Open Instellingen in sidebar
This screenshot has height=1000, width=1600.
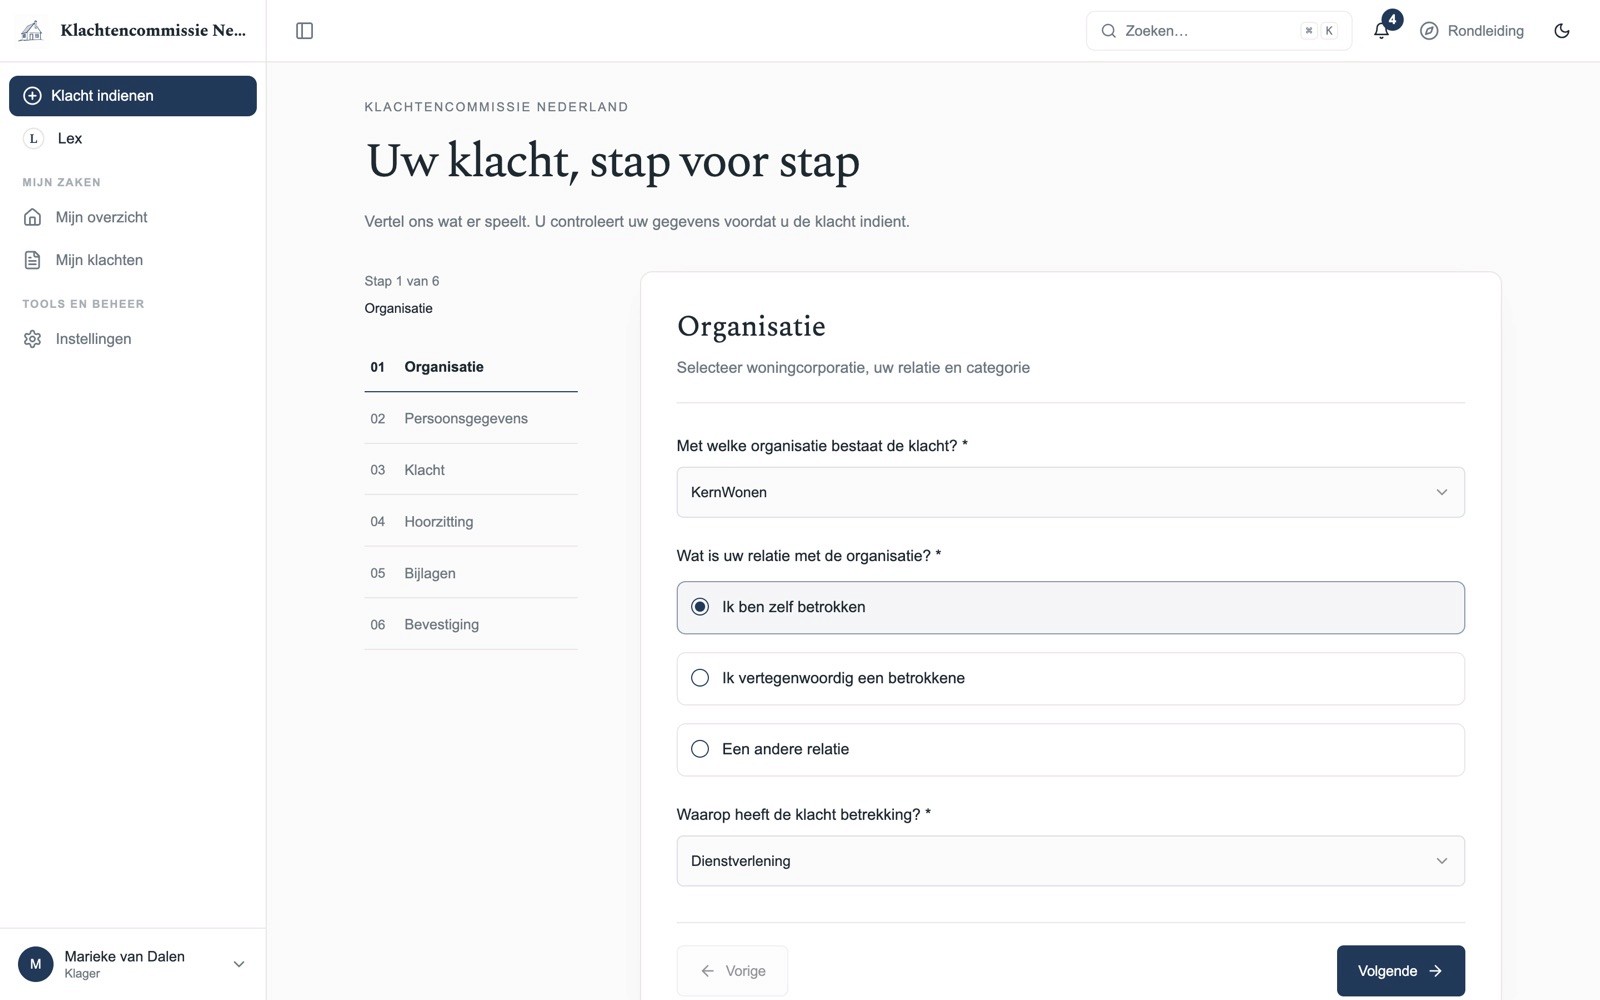(x=133, y=339)
